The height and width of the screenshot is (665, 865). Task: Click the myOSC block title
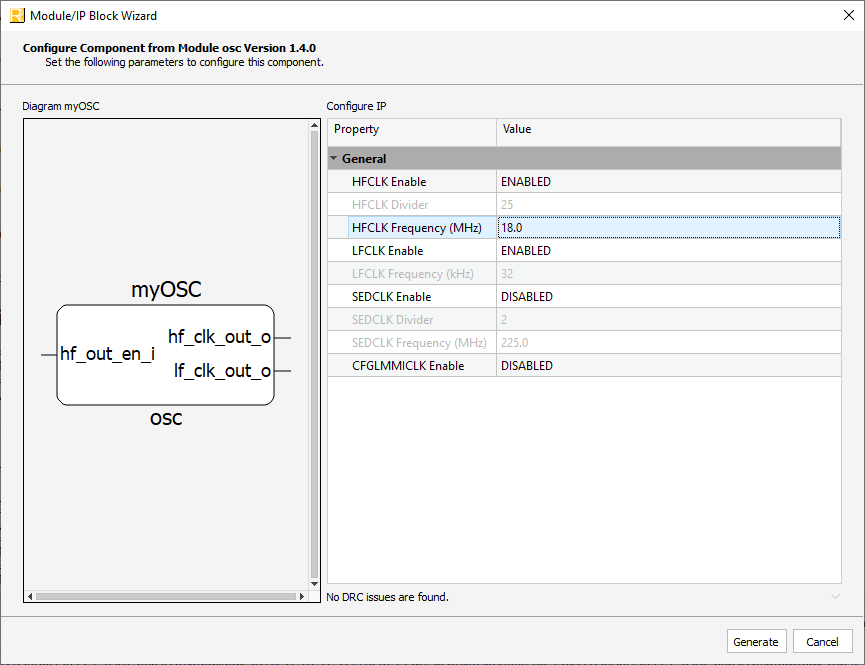166,289
